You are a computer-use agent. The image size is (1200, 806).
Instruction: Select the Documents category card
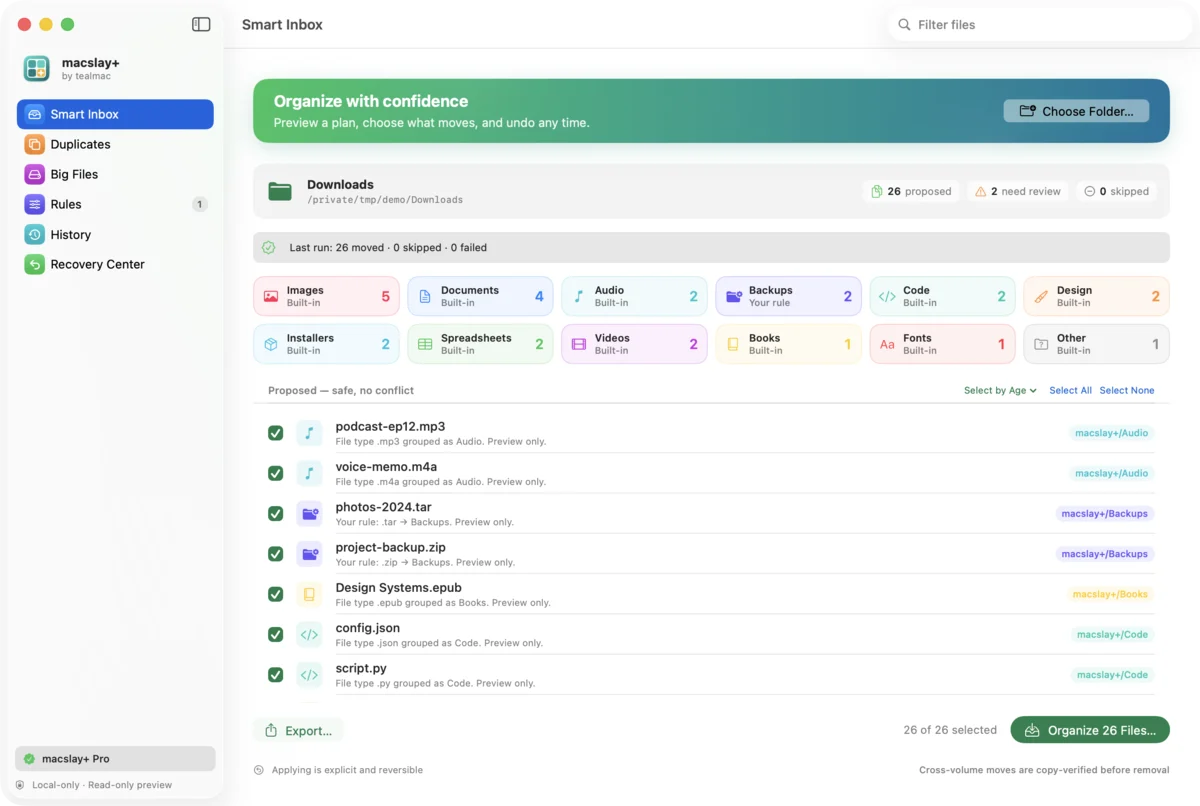click(x=480, y=296)
